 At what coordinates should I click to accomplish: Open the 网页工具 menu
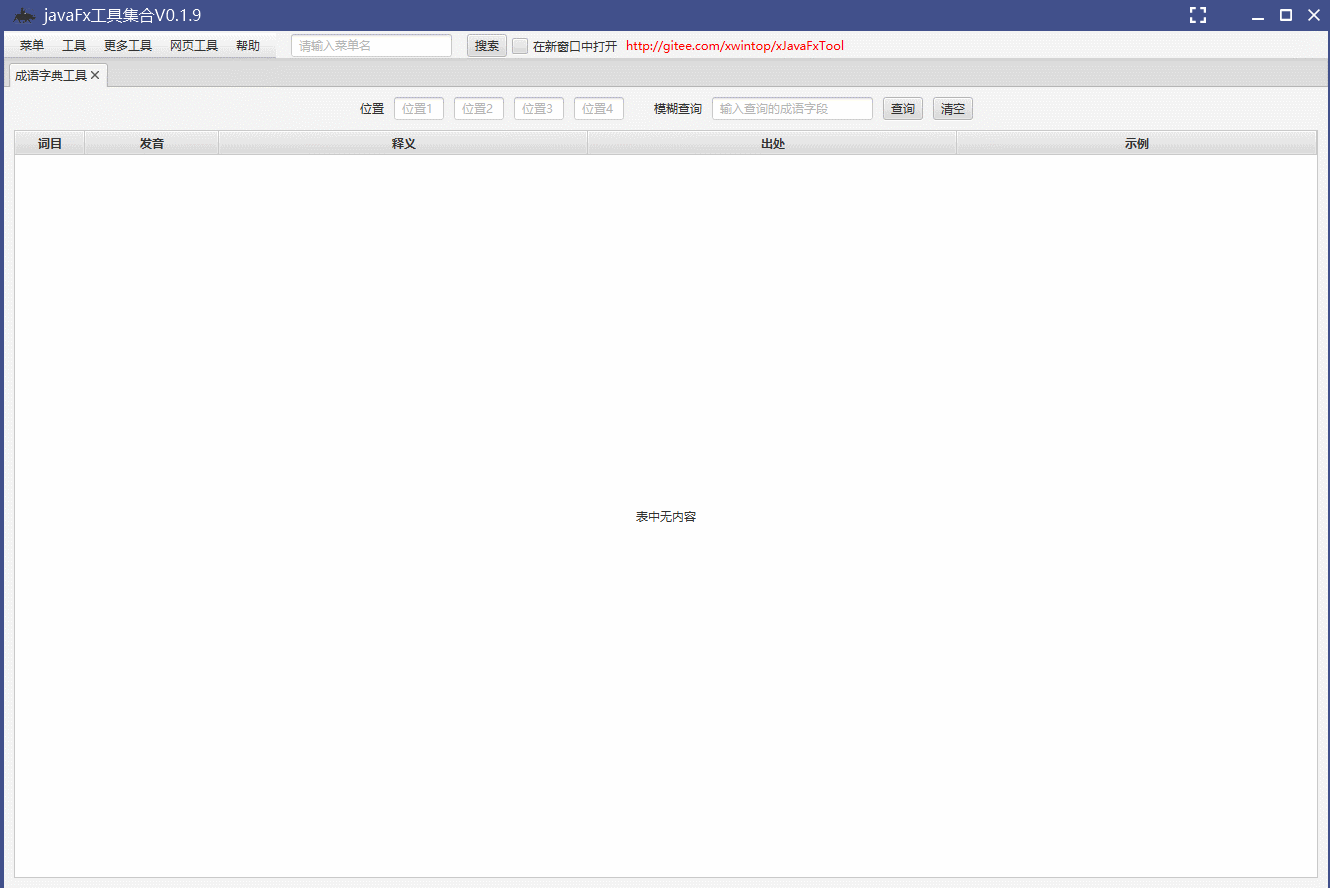tap(194, 46)
